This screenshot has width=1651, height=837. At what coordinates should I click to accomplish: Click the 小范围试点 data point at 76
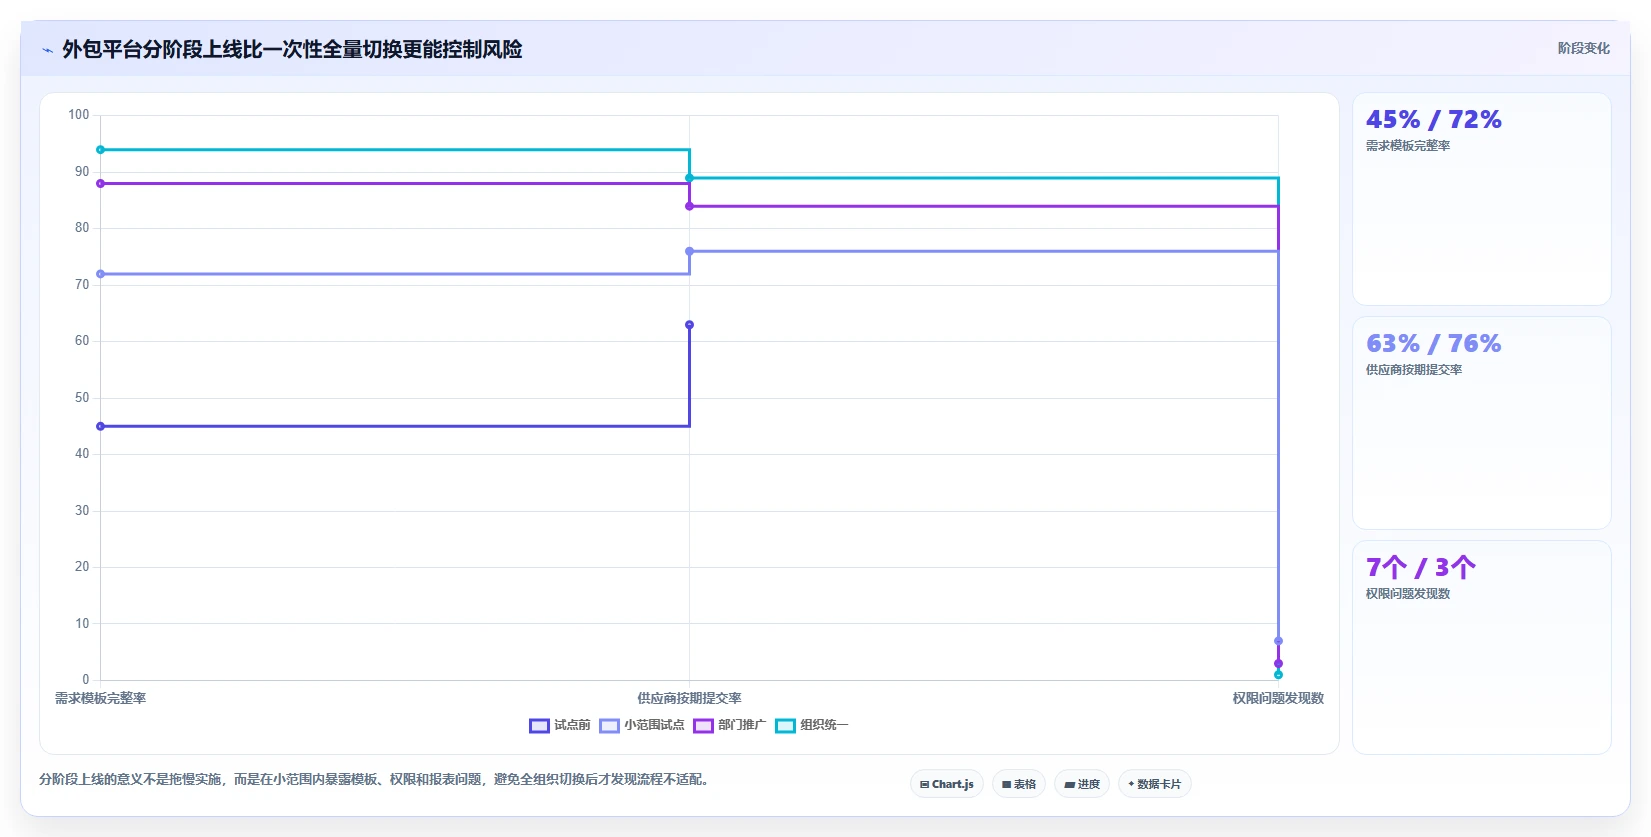tap(689, 252)
